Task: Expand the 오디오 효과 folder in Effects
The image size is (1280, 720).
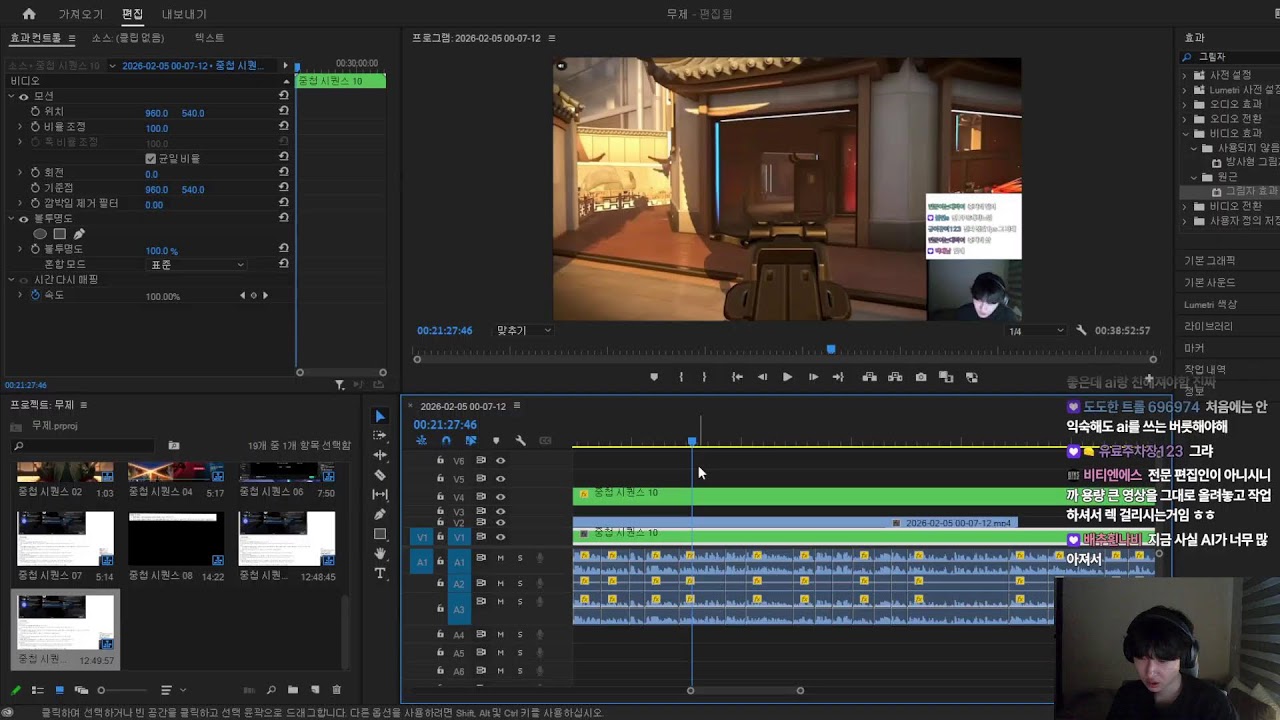Action: point(1186,104)
